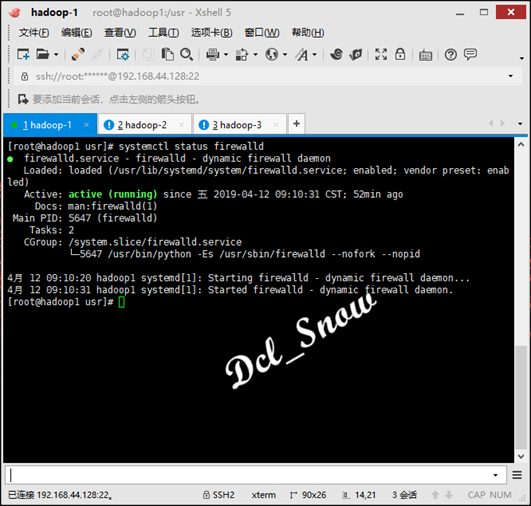Click the 14,21 cursor position indicator
The image size is (531, 506).
(359, 495)
